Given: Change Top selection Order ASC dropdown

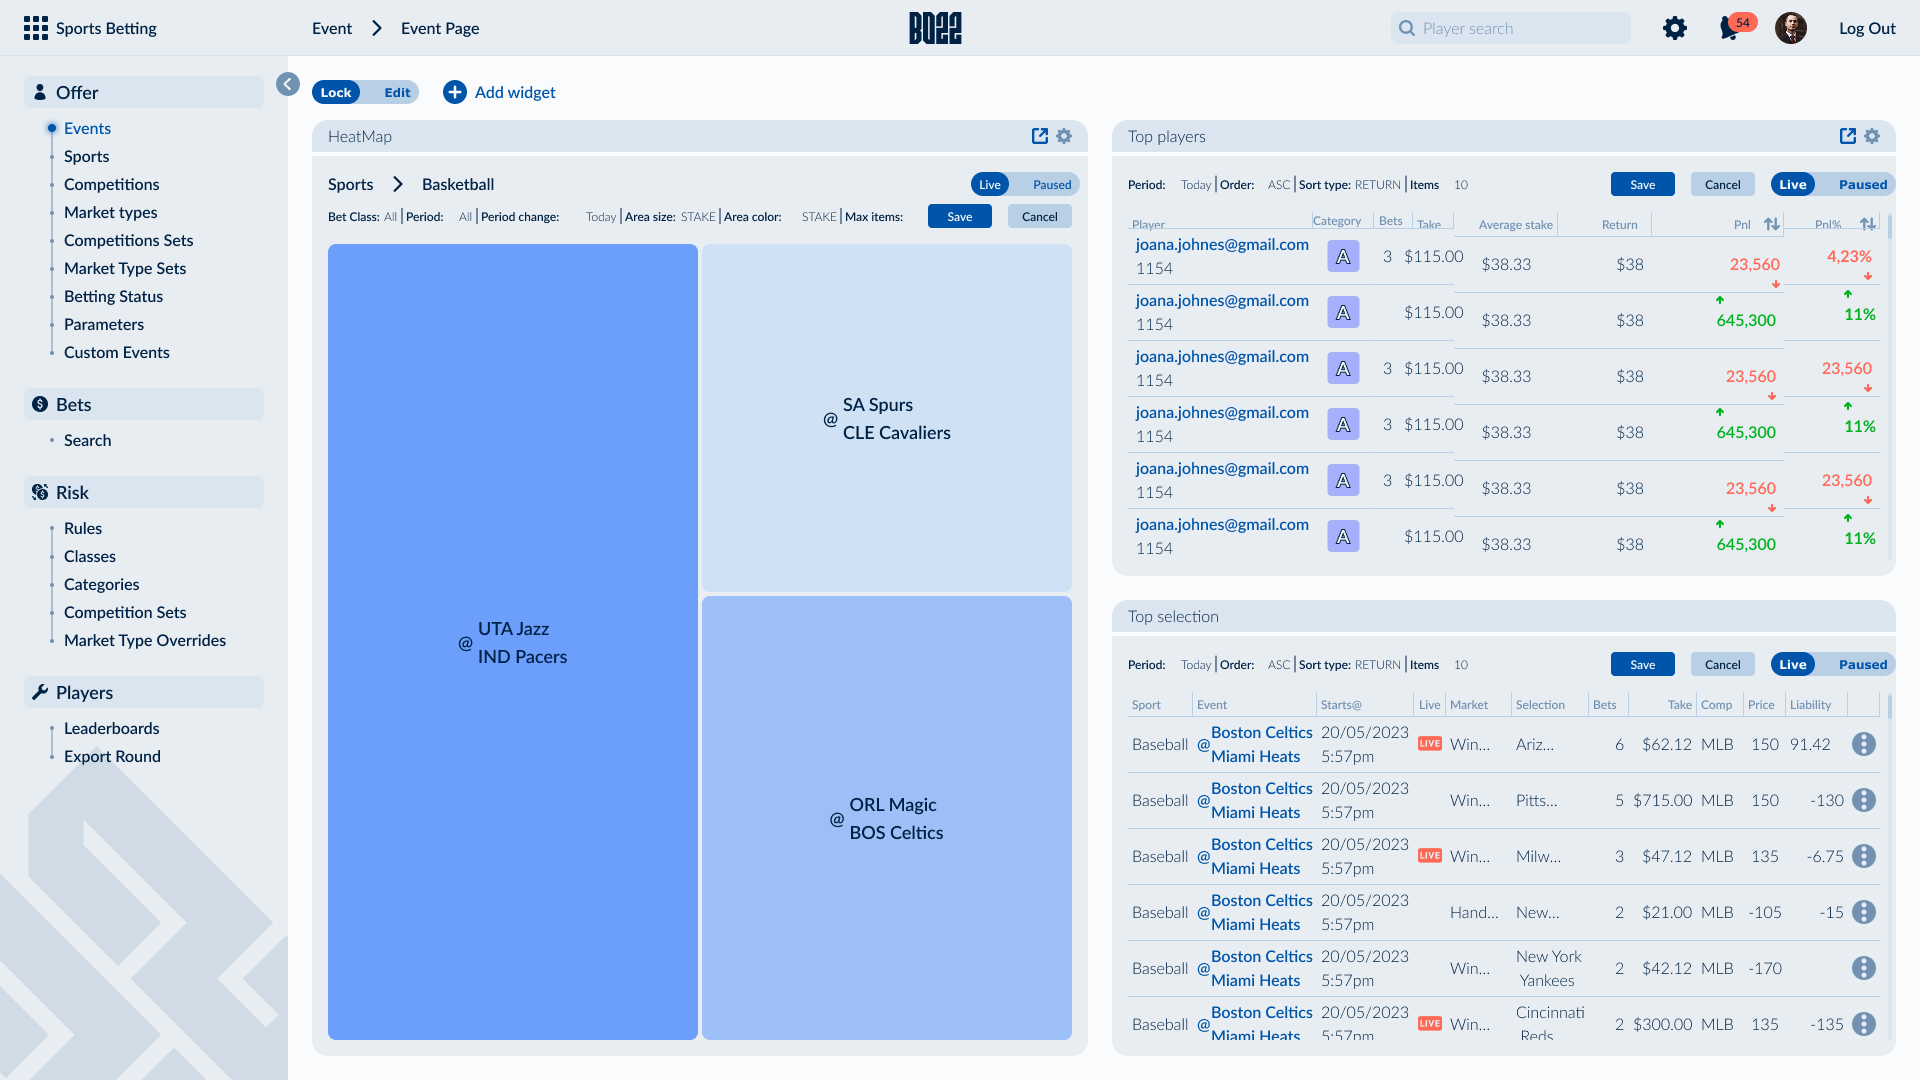Looking at the screenshot, I should 1278,664.
